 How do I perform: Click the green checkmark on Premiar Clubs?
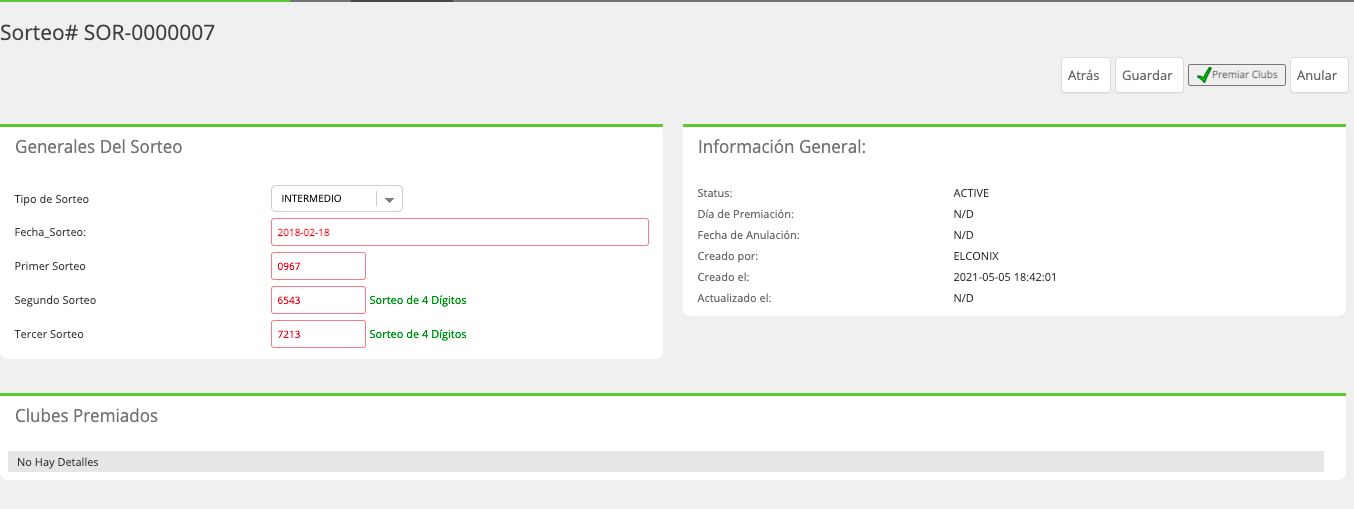[1203, 75]
